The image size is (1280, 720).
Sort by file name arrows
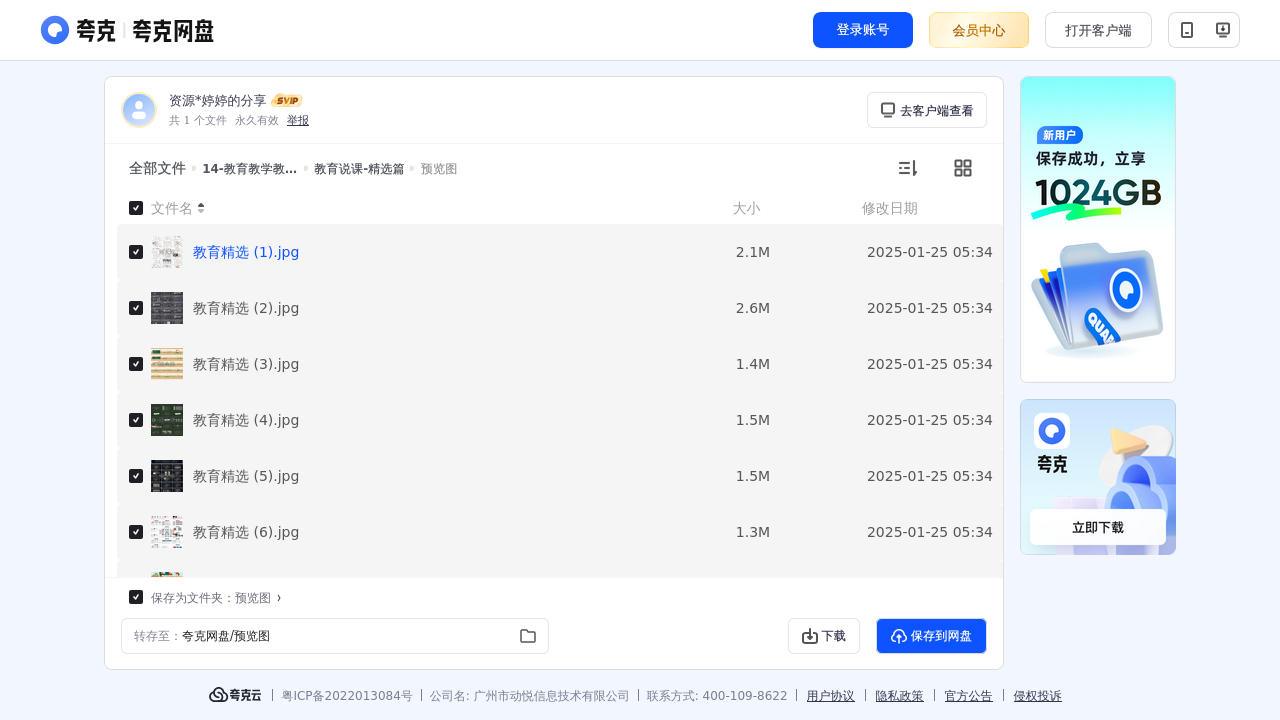pos(201,208)
